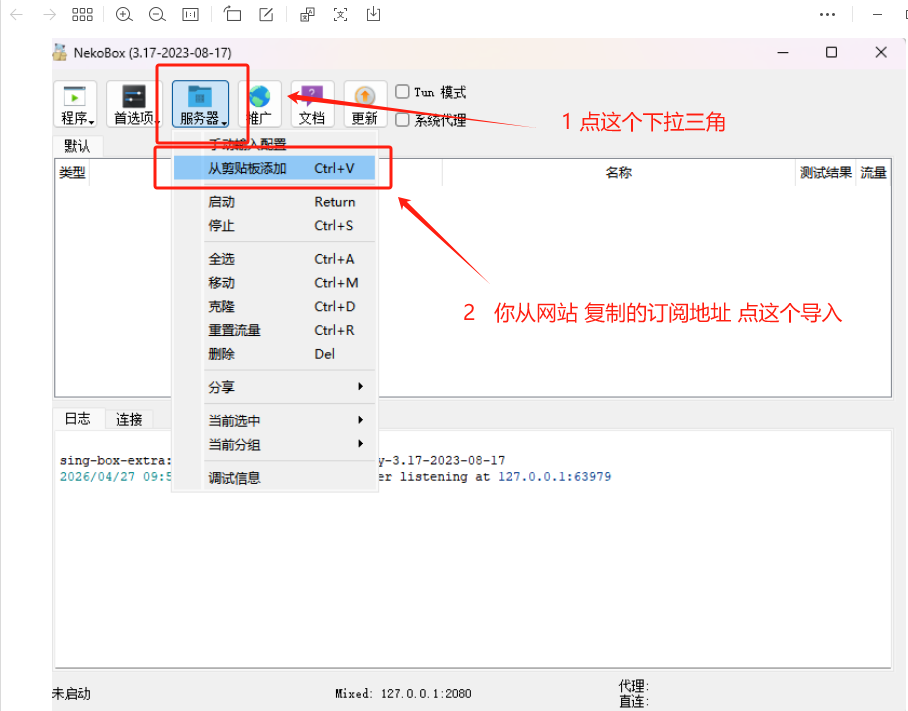908x711 pixels.
Task: Rotate the image with the rotate icon
Action: click(x=232, y=14)
